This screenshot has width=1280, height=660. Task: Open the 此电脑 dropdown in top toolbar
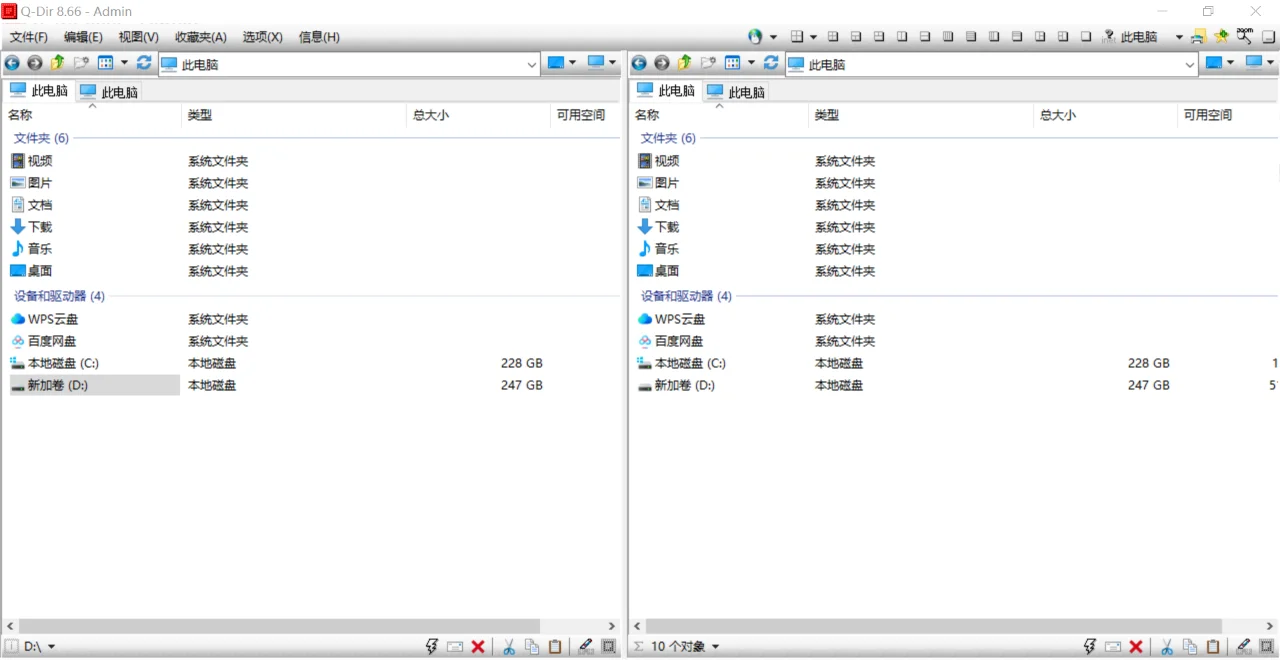click(x=1179, y=37)
